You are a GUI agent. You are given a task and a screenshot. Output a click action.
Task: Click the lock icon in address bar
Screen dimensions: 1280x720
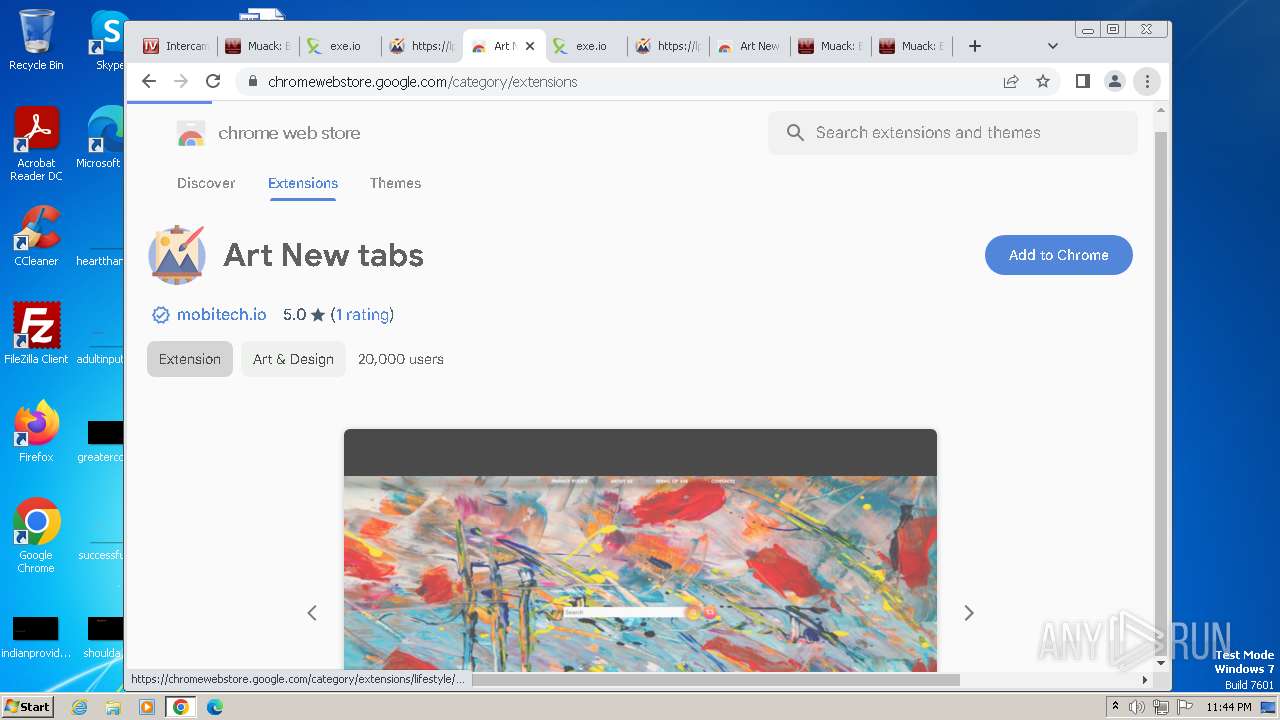tap(252, 82)
